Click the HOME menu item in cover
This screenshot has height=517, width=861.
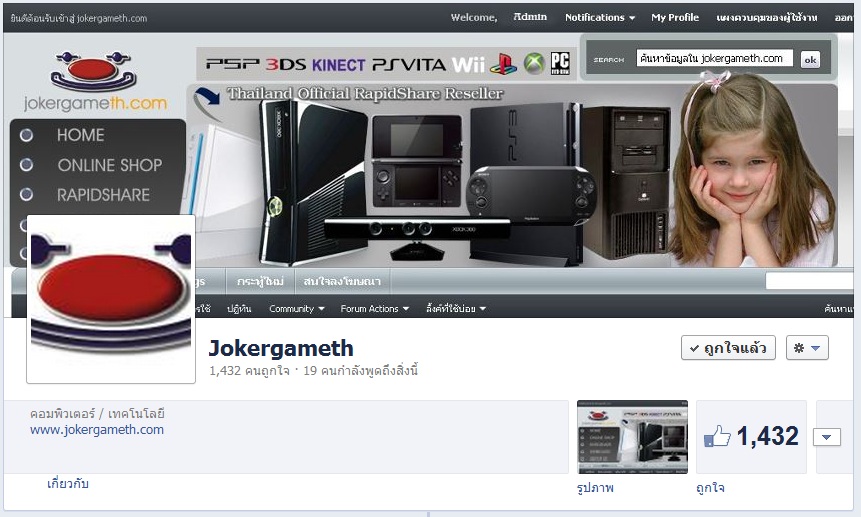81,135
